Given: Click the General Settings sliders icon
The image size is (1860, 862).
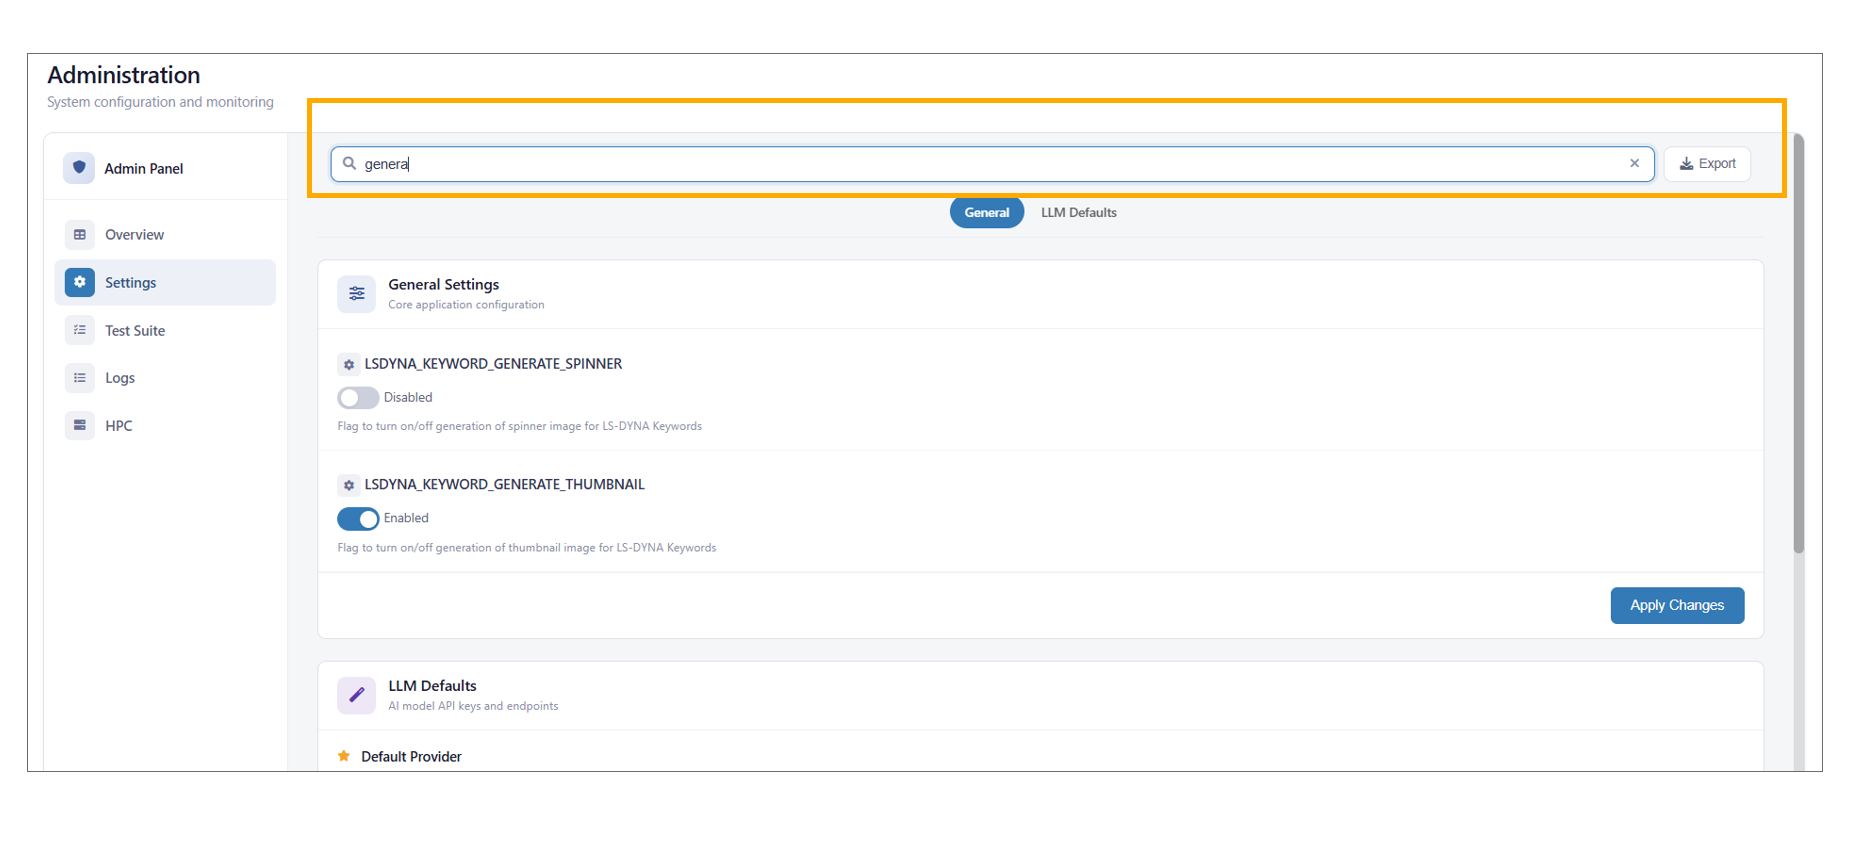Looking at the screenshot, I should coord(356,294).
